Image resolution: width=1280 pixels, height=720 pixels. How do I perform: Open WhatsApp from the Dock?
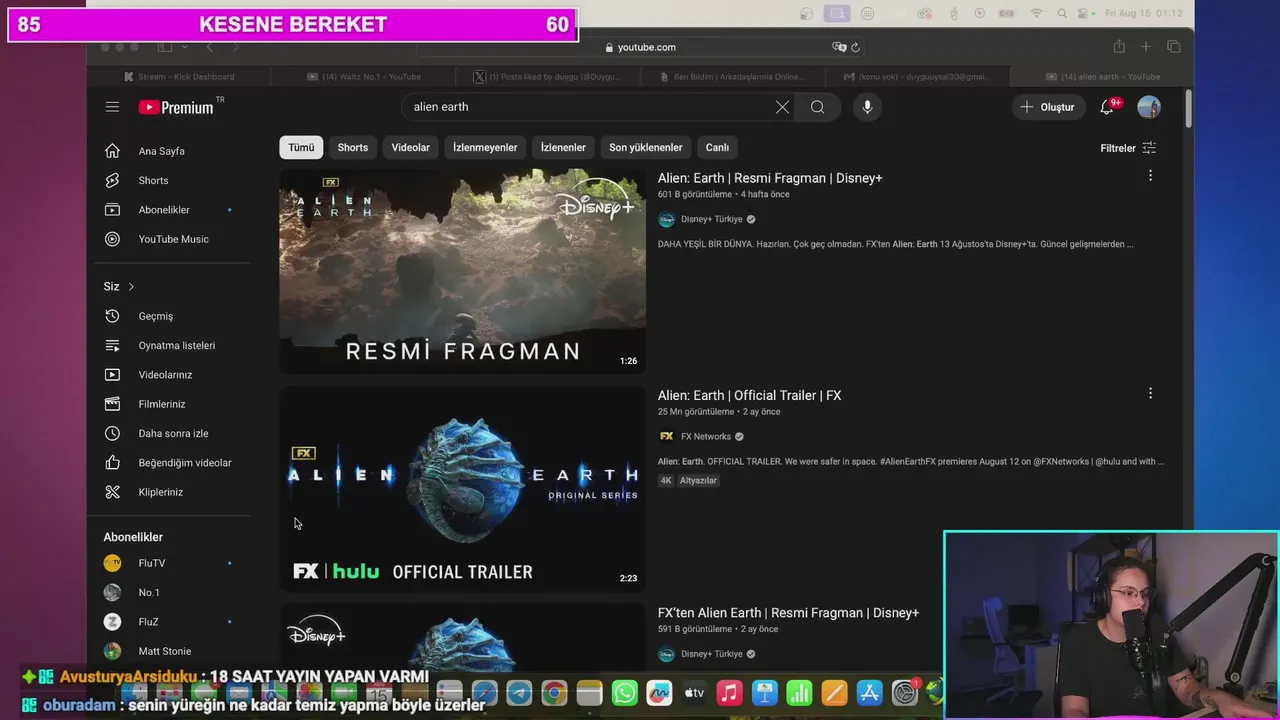(624, 693)
